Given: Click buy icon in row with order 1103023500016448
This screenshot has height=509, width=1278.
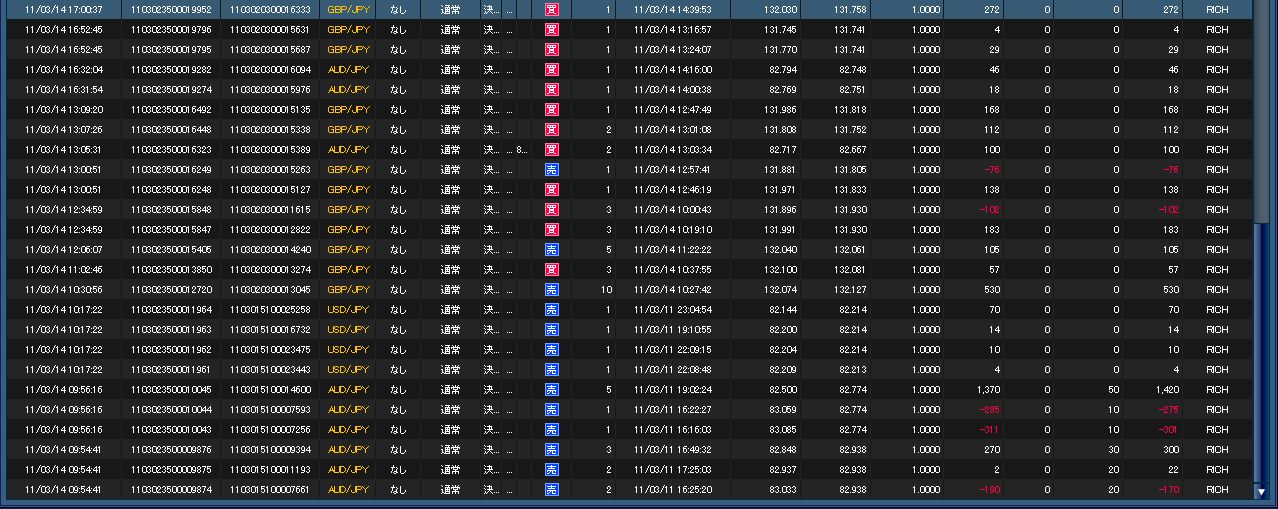Looking at the screenshot, I should click(x=551, y=130).
